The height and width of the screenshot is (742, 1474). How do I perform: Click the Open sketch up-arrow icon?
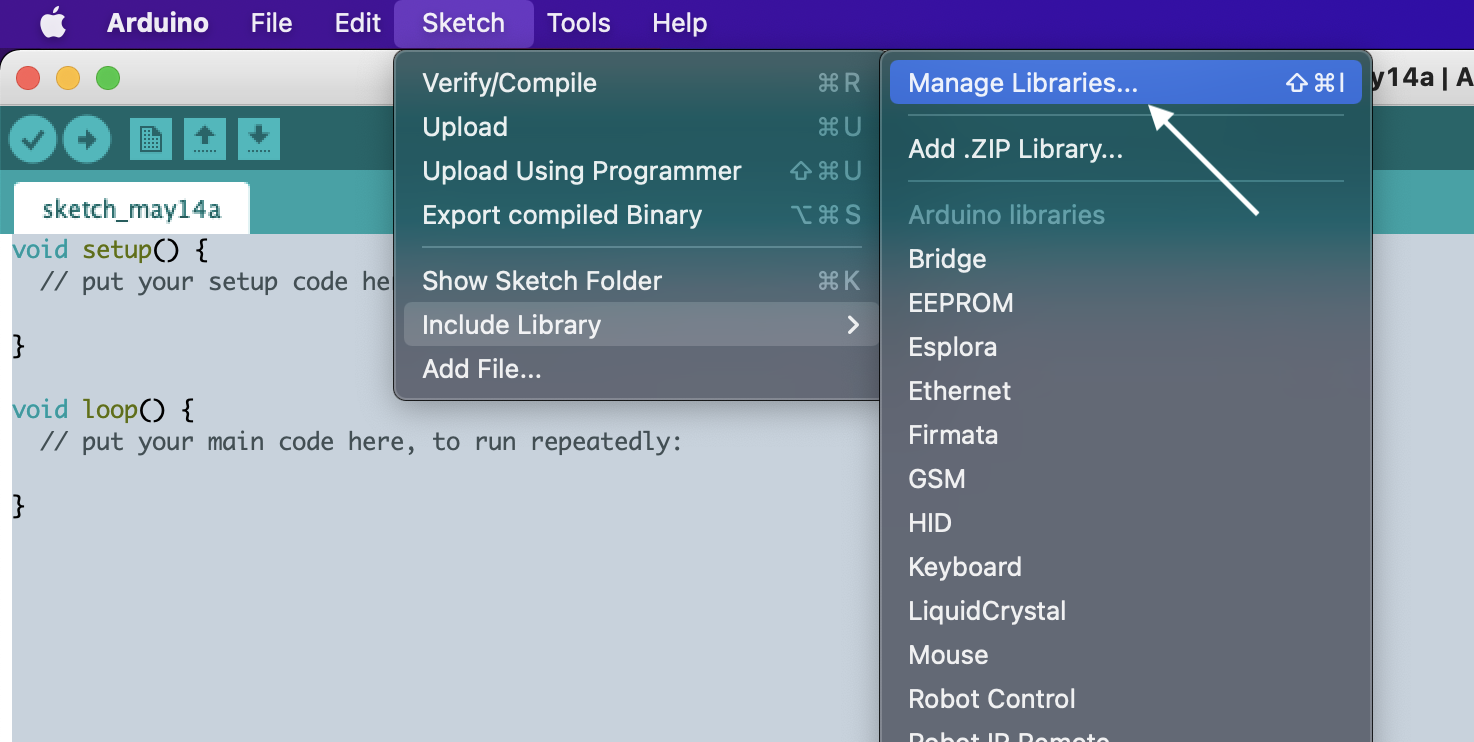coord(205,140)
